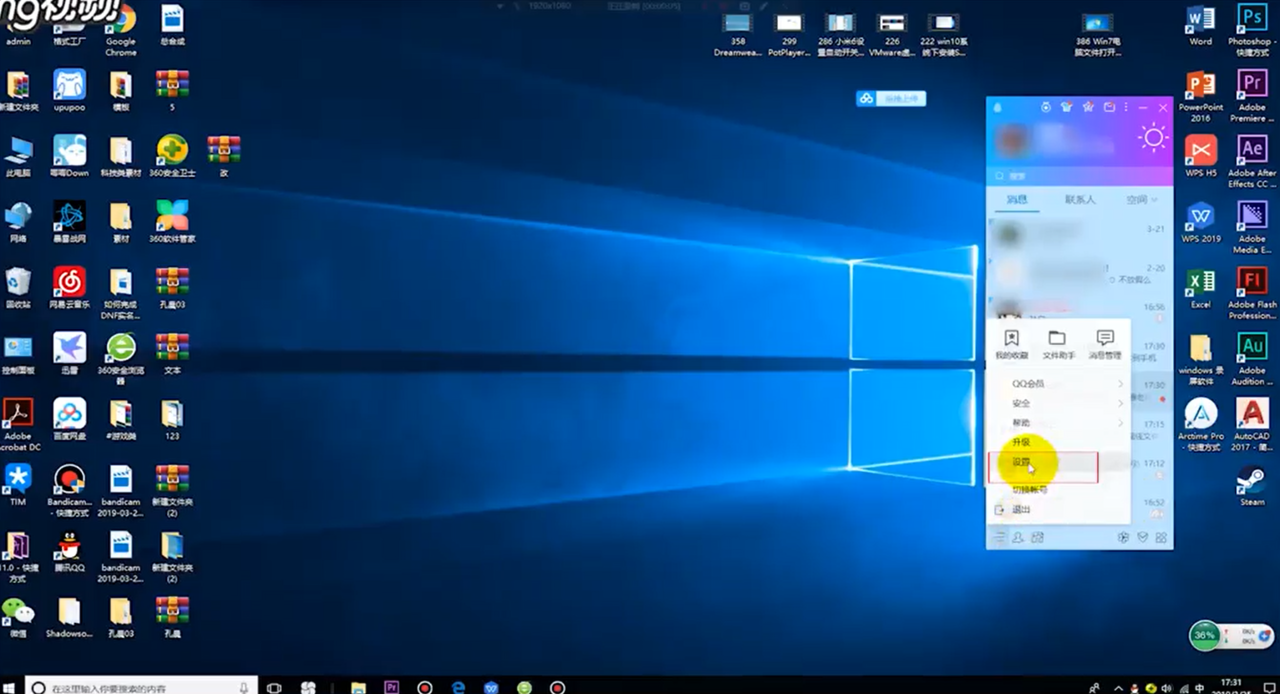Switch to the 消息 tab in QQ
The width and height of the screenshot is (1280, 694).
[x=1017, y=200]
